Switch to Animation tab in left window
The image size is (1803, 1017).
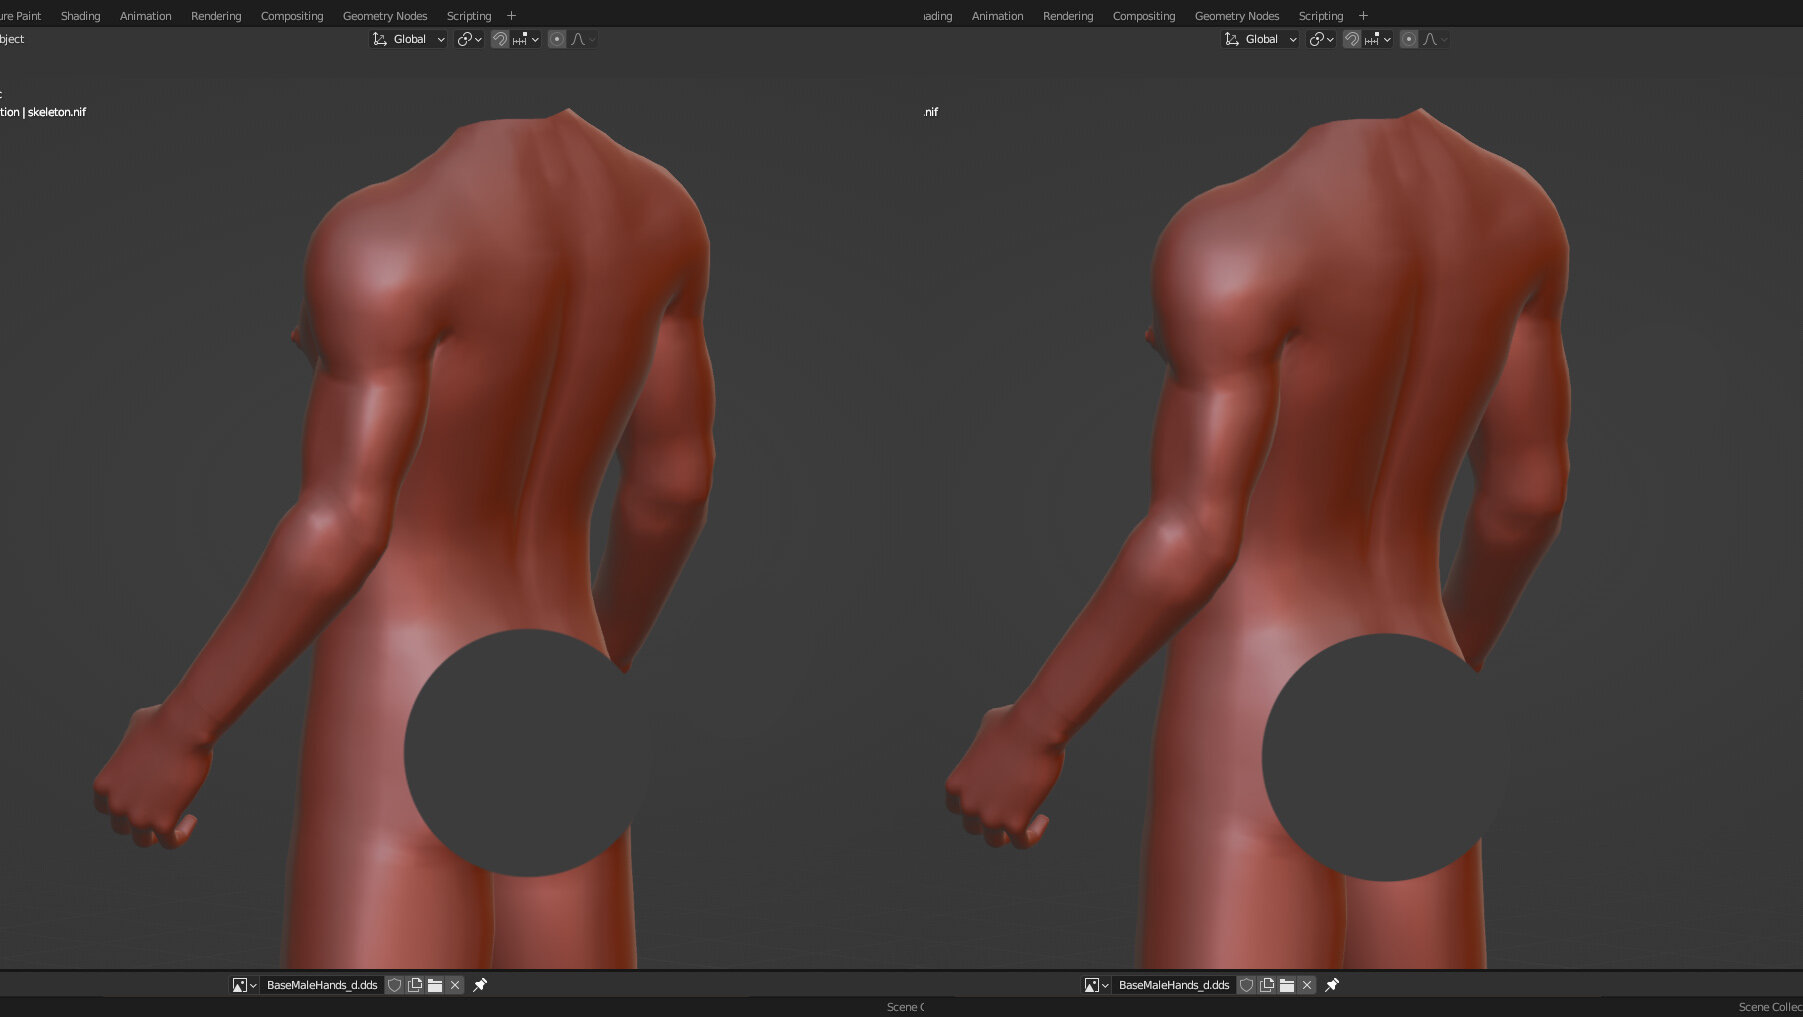pyautogui.click(x=145, y=16)
